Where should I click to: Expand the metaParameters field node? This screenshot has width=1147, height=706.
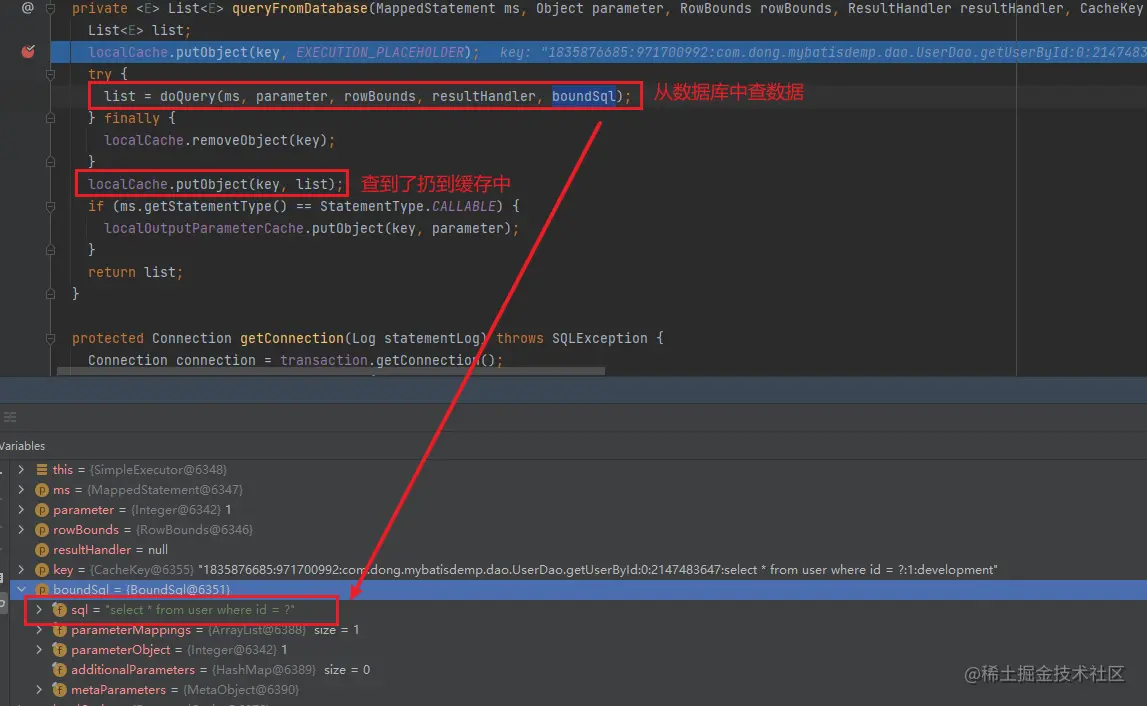(x=40, y=689)
